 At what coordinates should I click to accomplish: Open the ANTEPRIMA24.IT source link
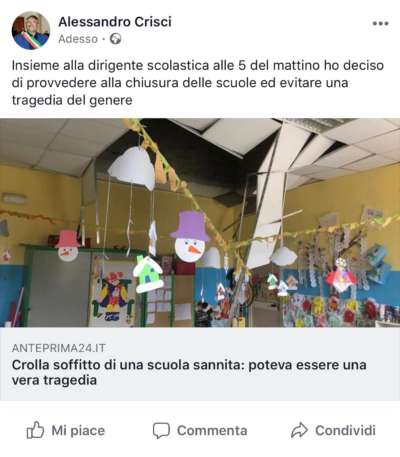(59, 348)
